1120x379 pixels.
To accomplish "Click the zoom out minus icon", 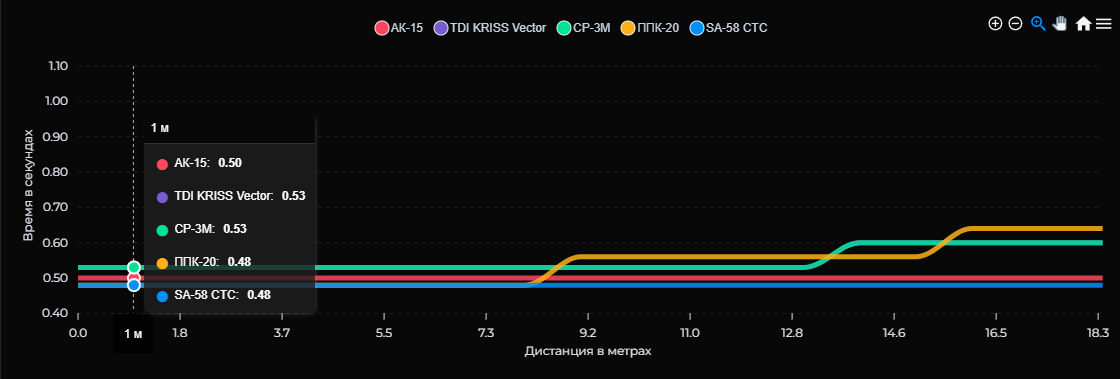I will click(1015, 24).
